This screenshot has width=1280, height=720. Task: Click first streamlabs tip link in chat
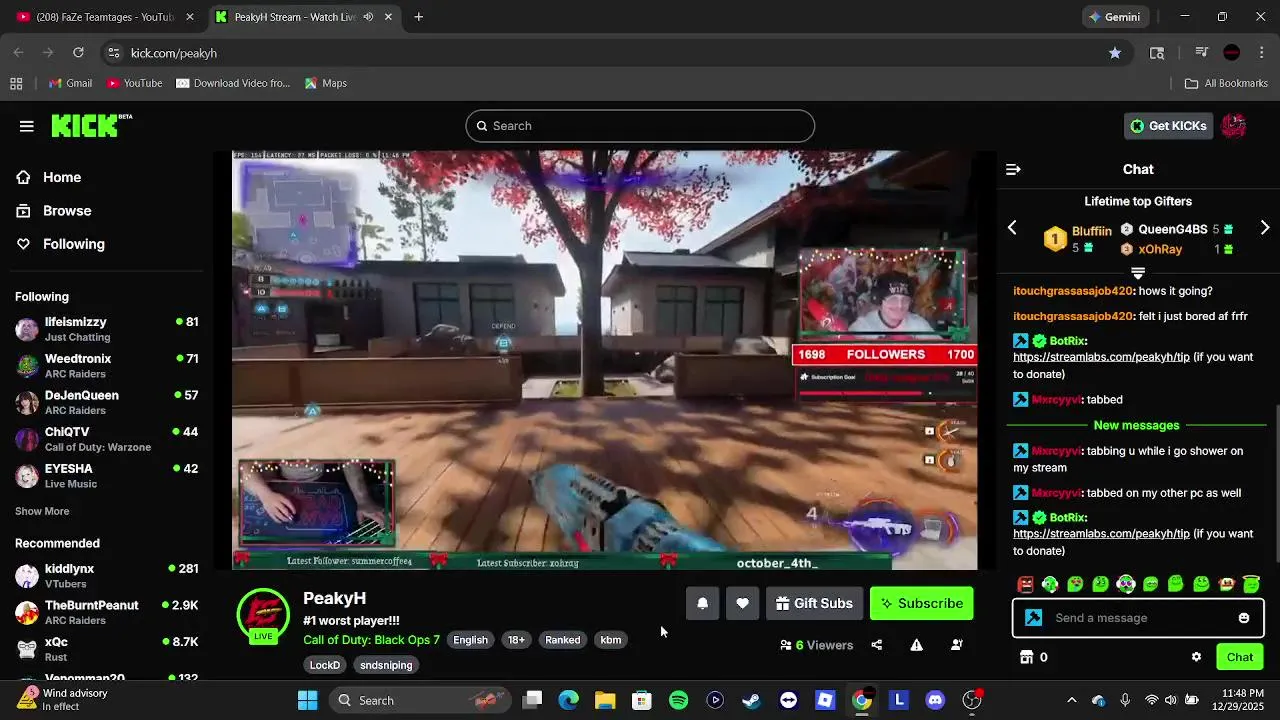tap(1101, 357)
